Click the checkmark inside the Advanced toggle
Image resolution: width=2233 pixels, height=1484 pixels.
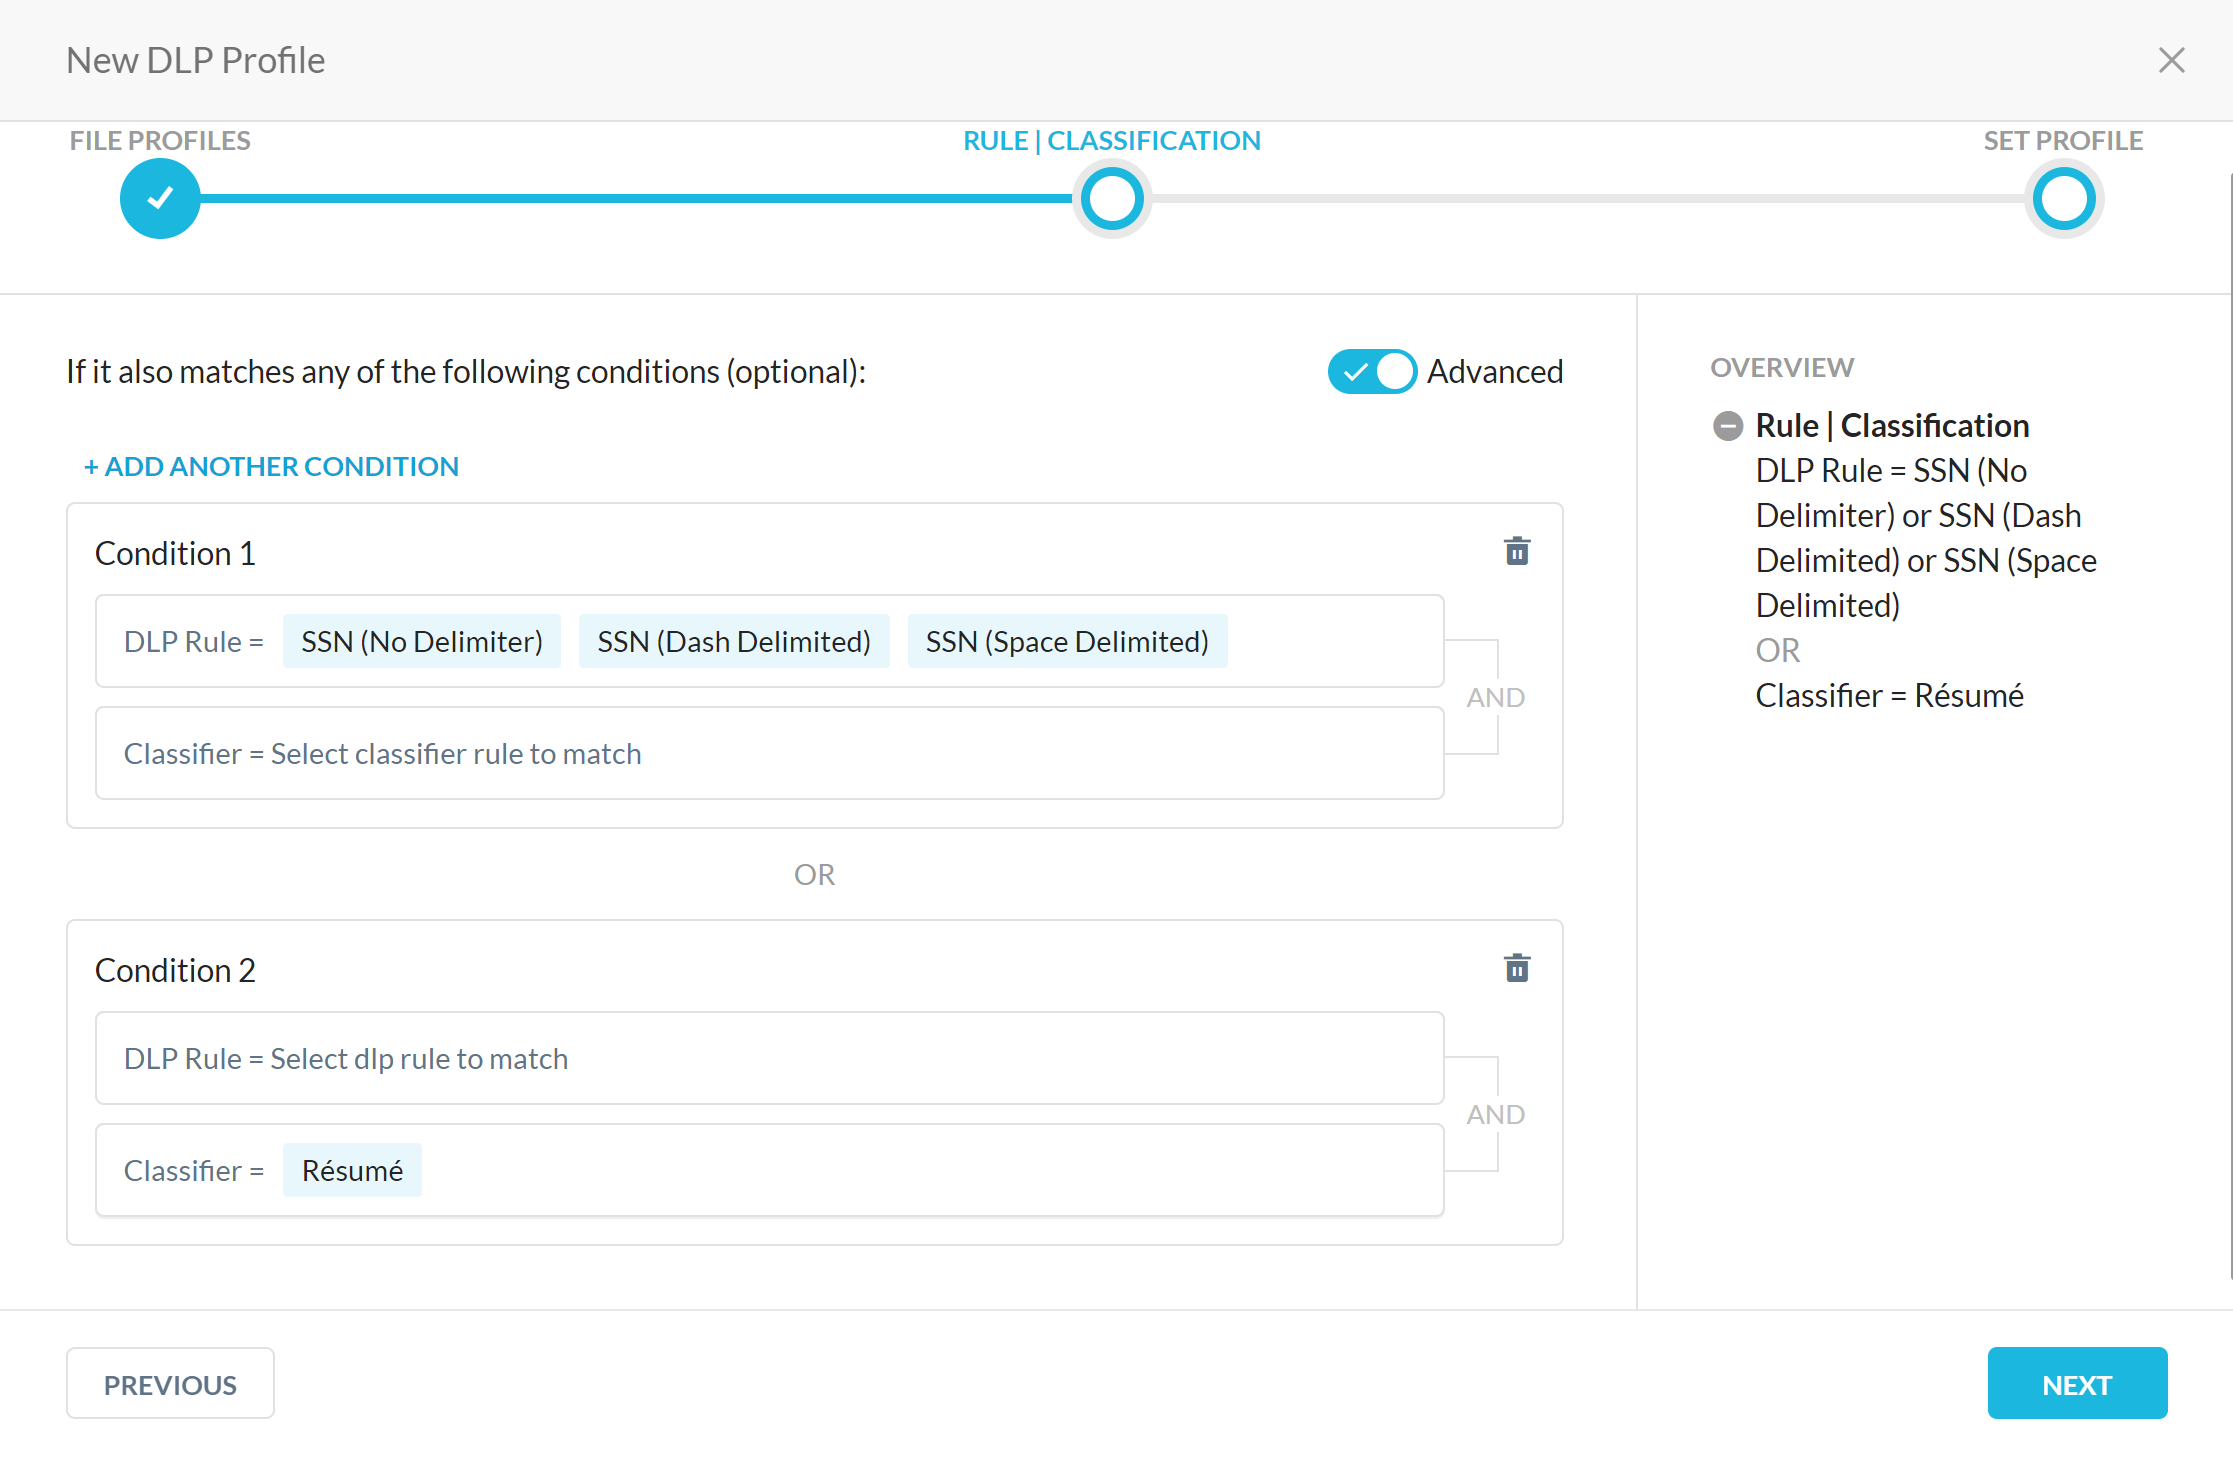[x=1357, y=371]
